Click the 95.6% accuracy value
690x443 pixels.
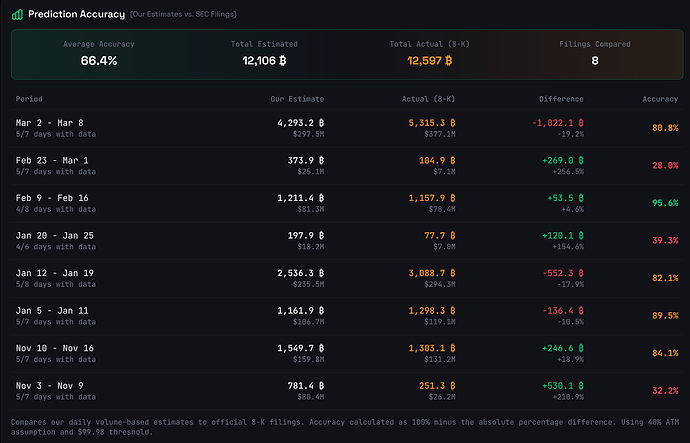[665, 203]
